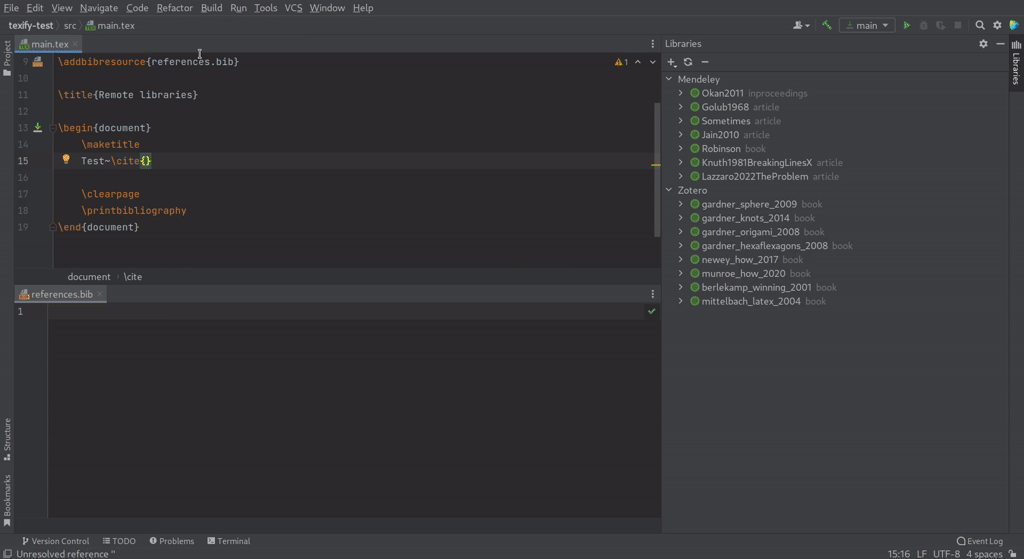Switch to the references.bib tab

pos(61,294)
